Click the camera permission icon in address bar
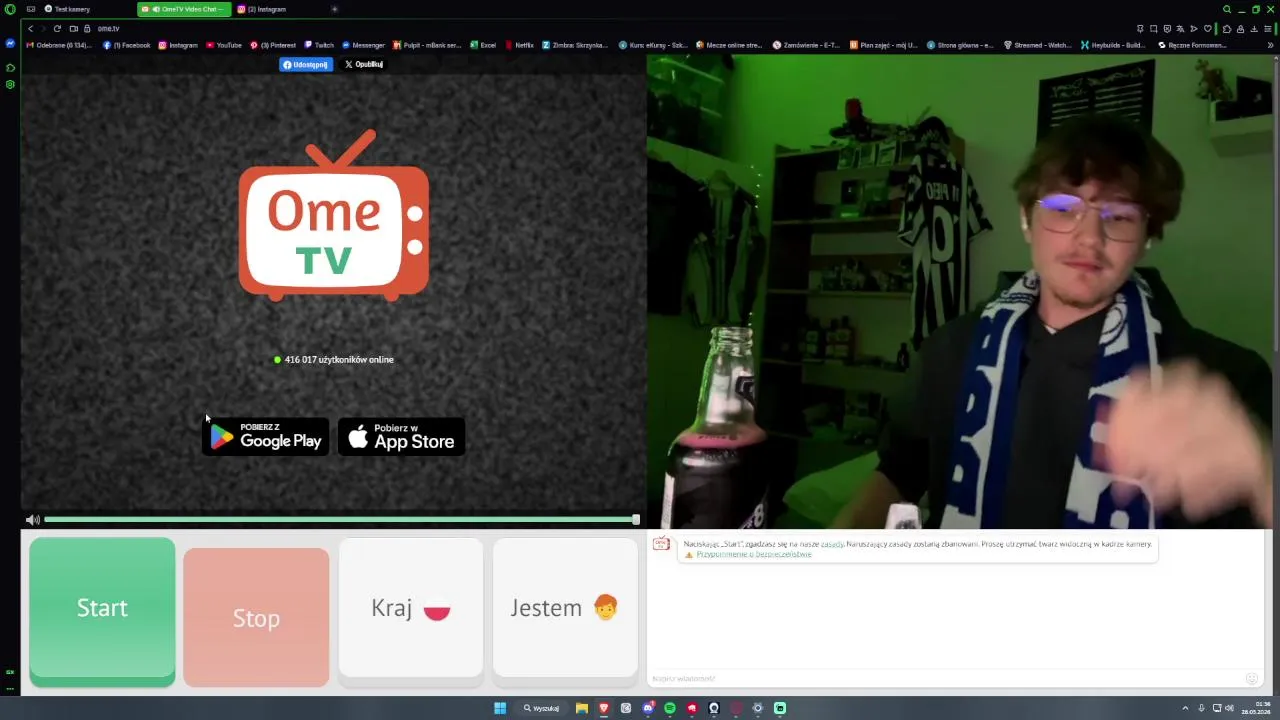The width and height of the screenshot is (1280, 720). 74,28
